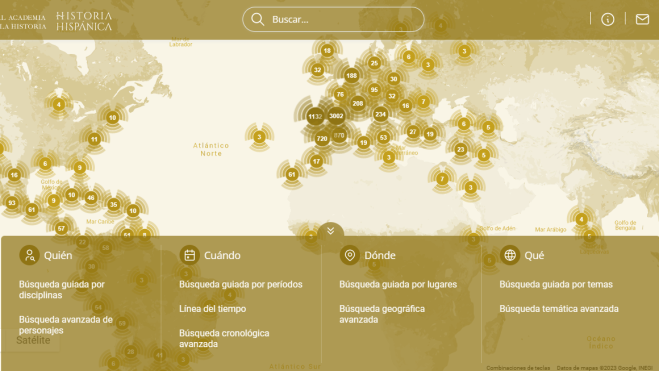Open Línea del tiempo
Screen dimensions: 659x371
pyautogui.click(x=212, y=309)
